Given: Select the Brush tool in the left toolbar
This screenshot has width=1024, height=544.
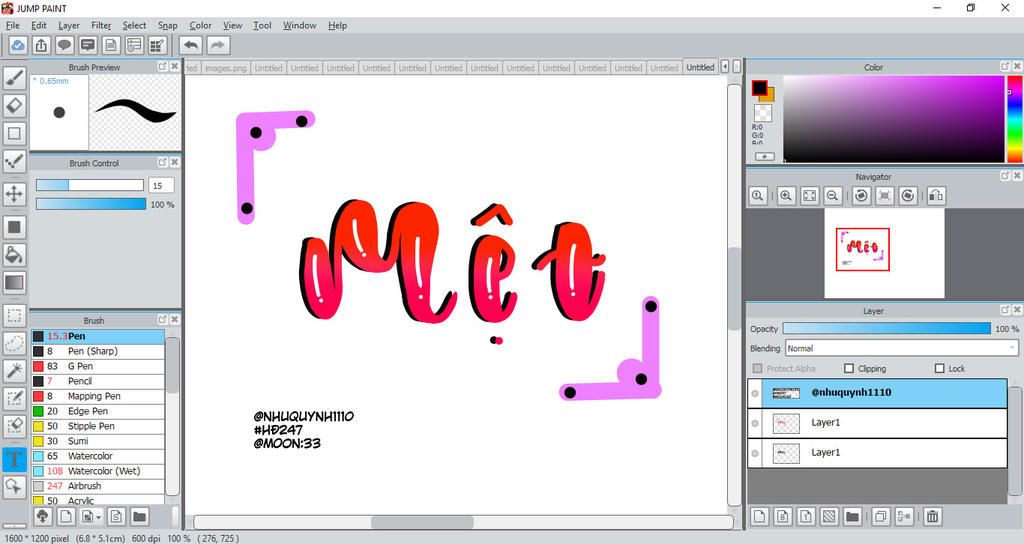Looking at the screenshot, I should pyautogui.click(x=14, y=78).
